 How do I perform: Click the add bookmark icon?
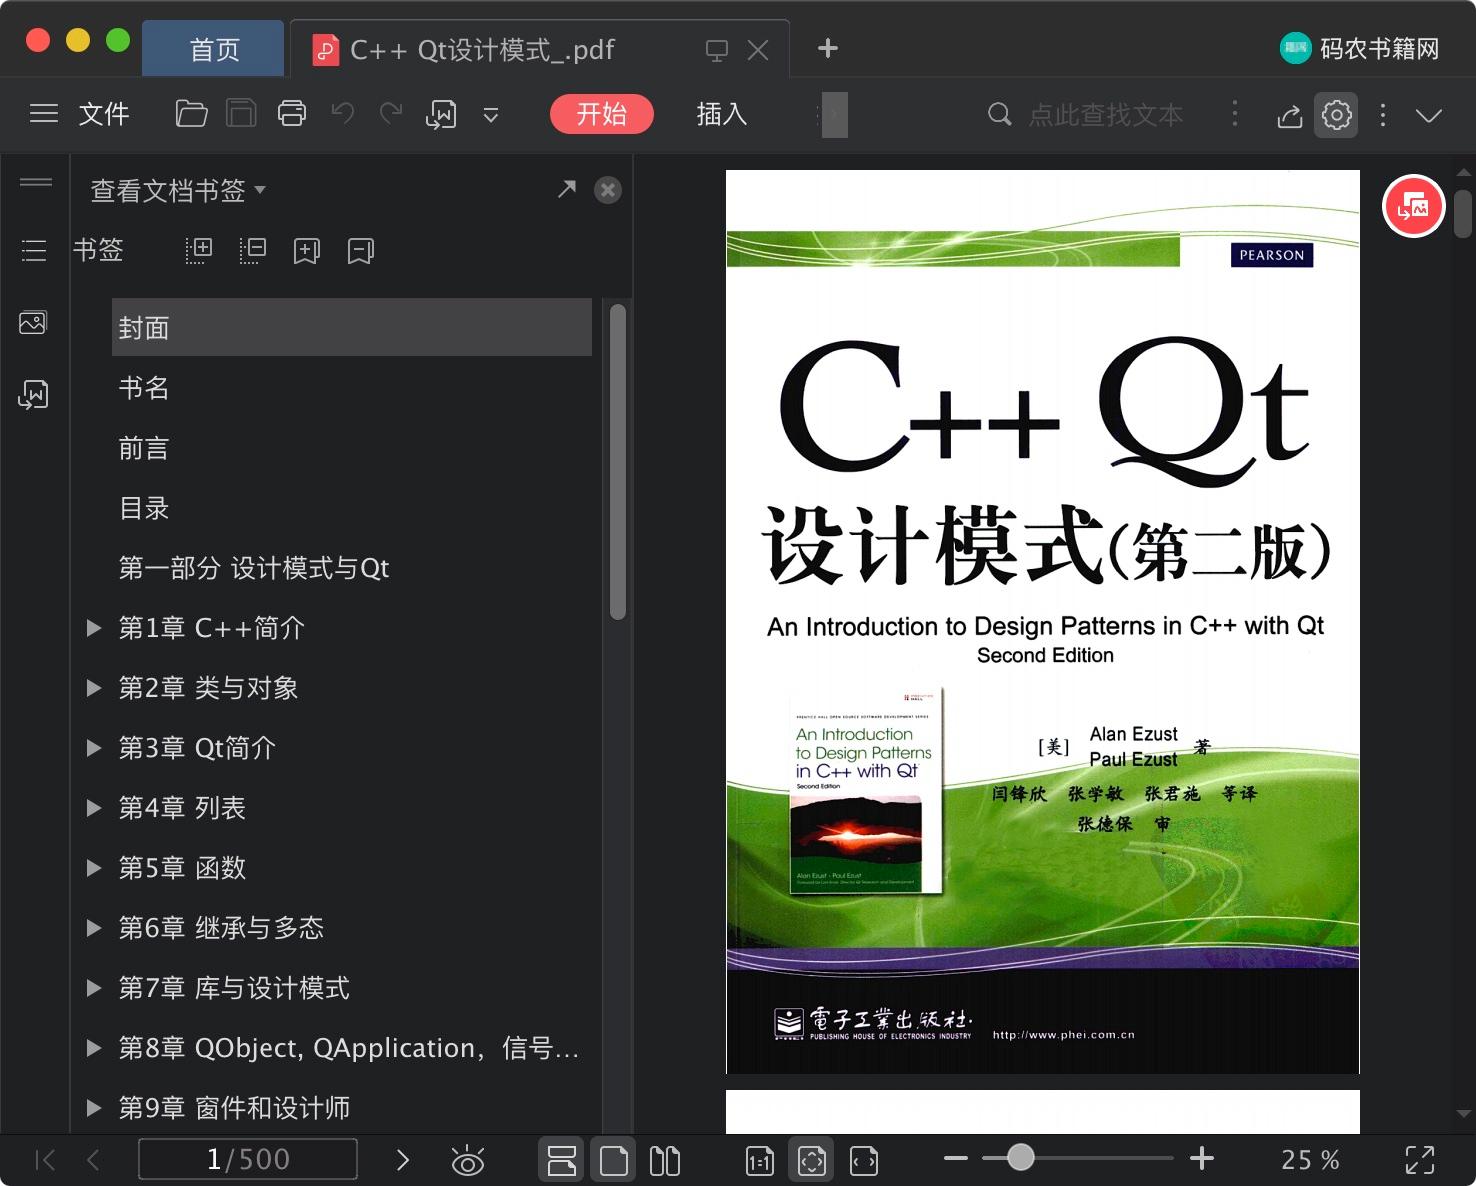point(307,251)
